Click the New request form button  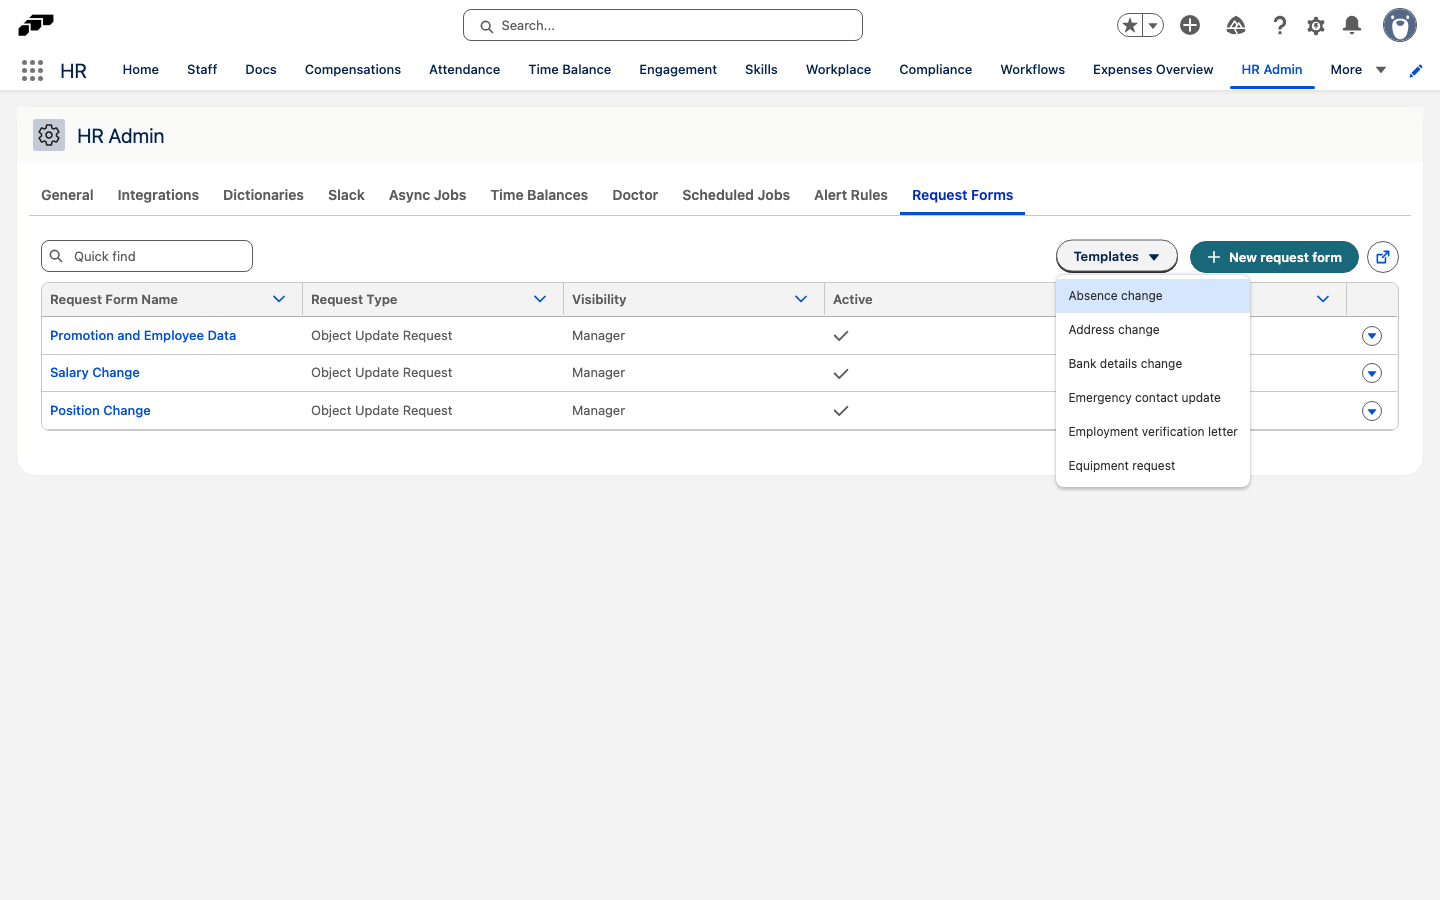pos(1274,257)
